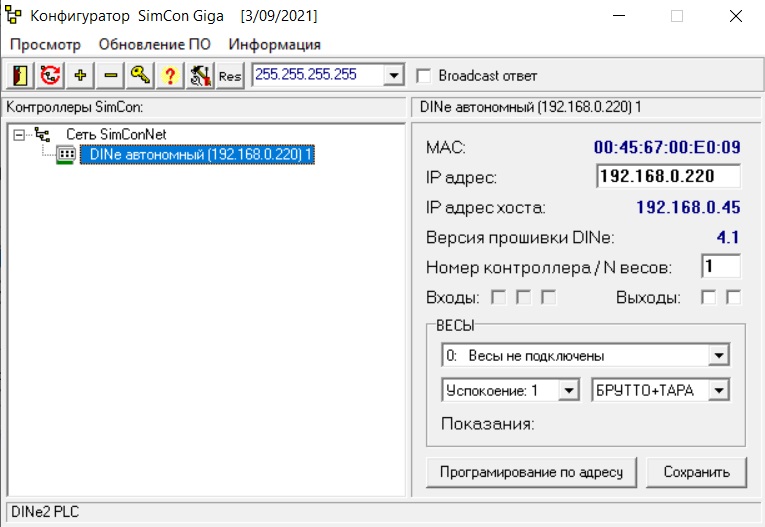The height and width of the screenshot is (527, 765).
Task: Click the Номер контроллера input field
Action: (x=721, y=266)
